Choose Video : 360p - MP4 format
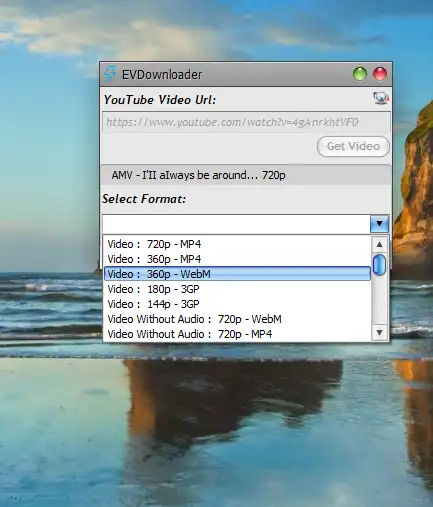Image resolution: width=433 pixels, height=507 pixels. point(237,259)
